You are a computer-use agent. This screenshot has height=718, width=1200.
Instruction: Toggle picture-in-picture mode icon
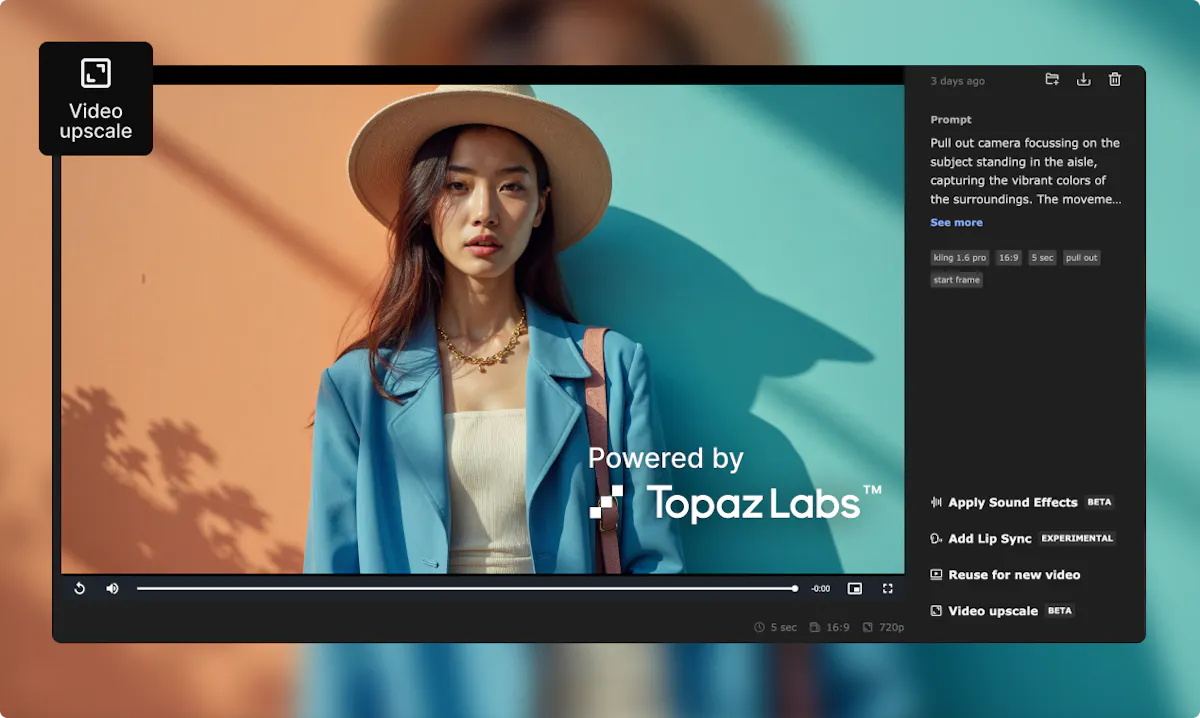[x=855, y=589]
